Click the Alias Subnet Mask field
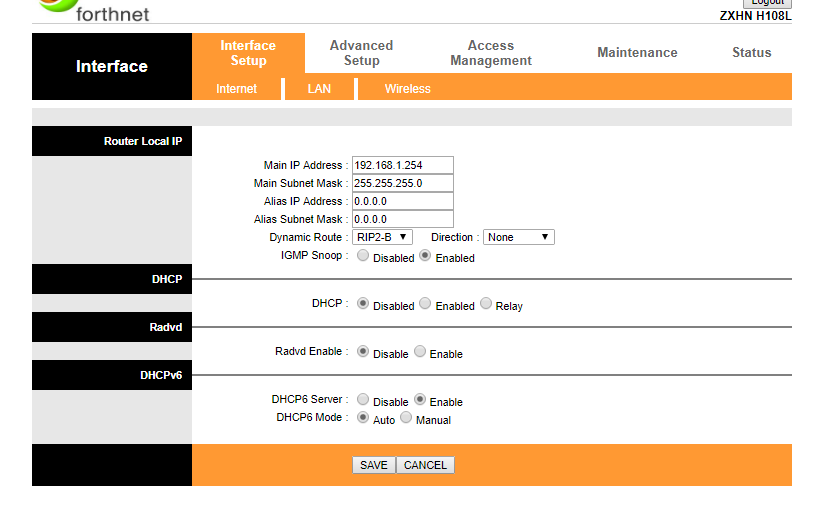Screen dimensions: 823x519 click(403, 219)
